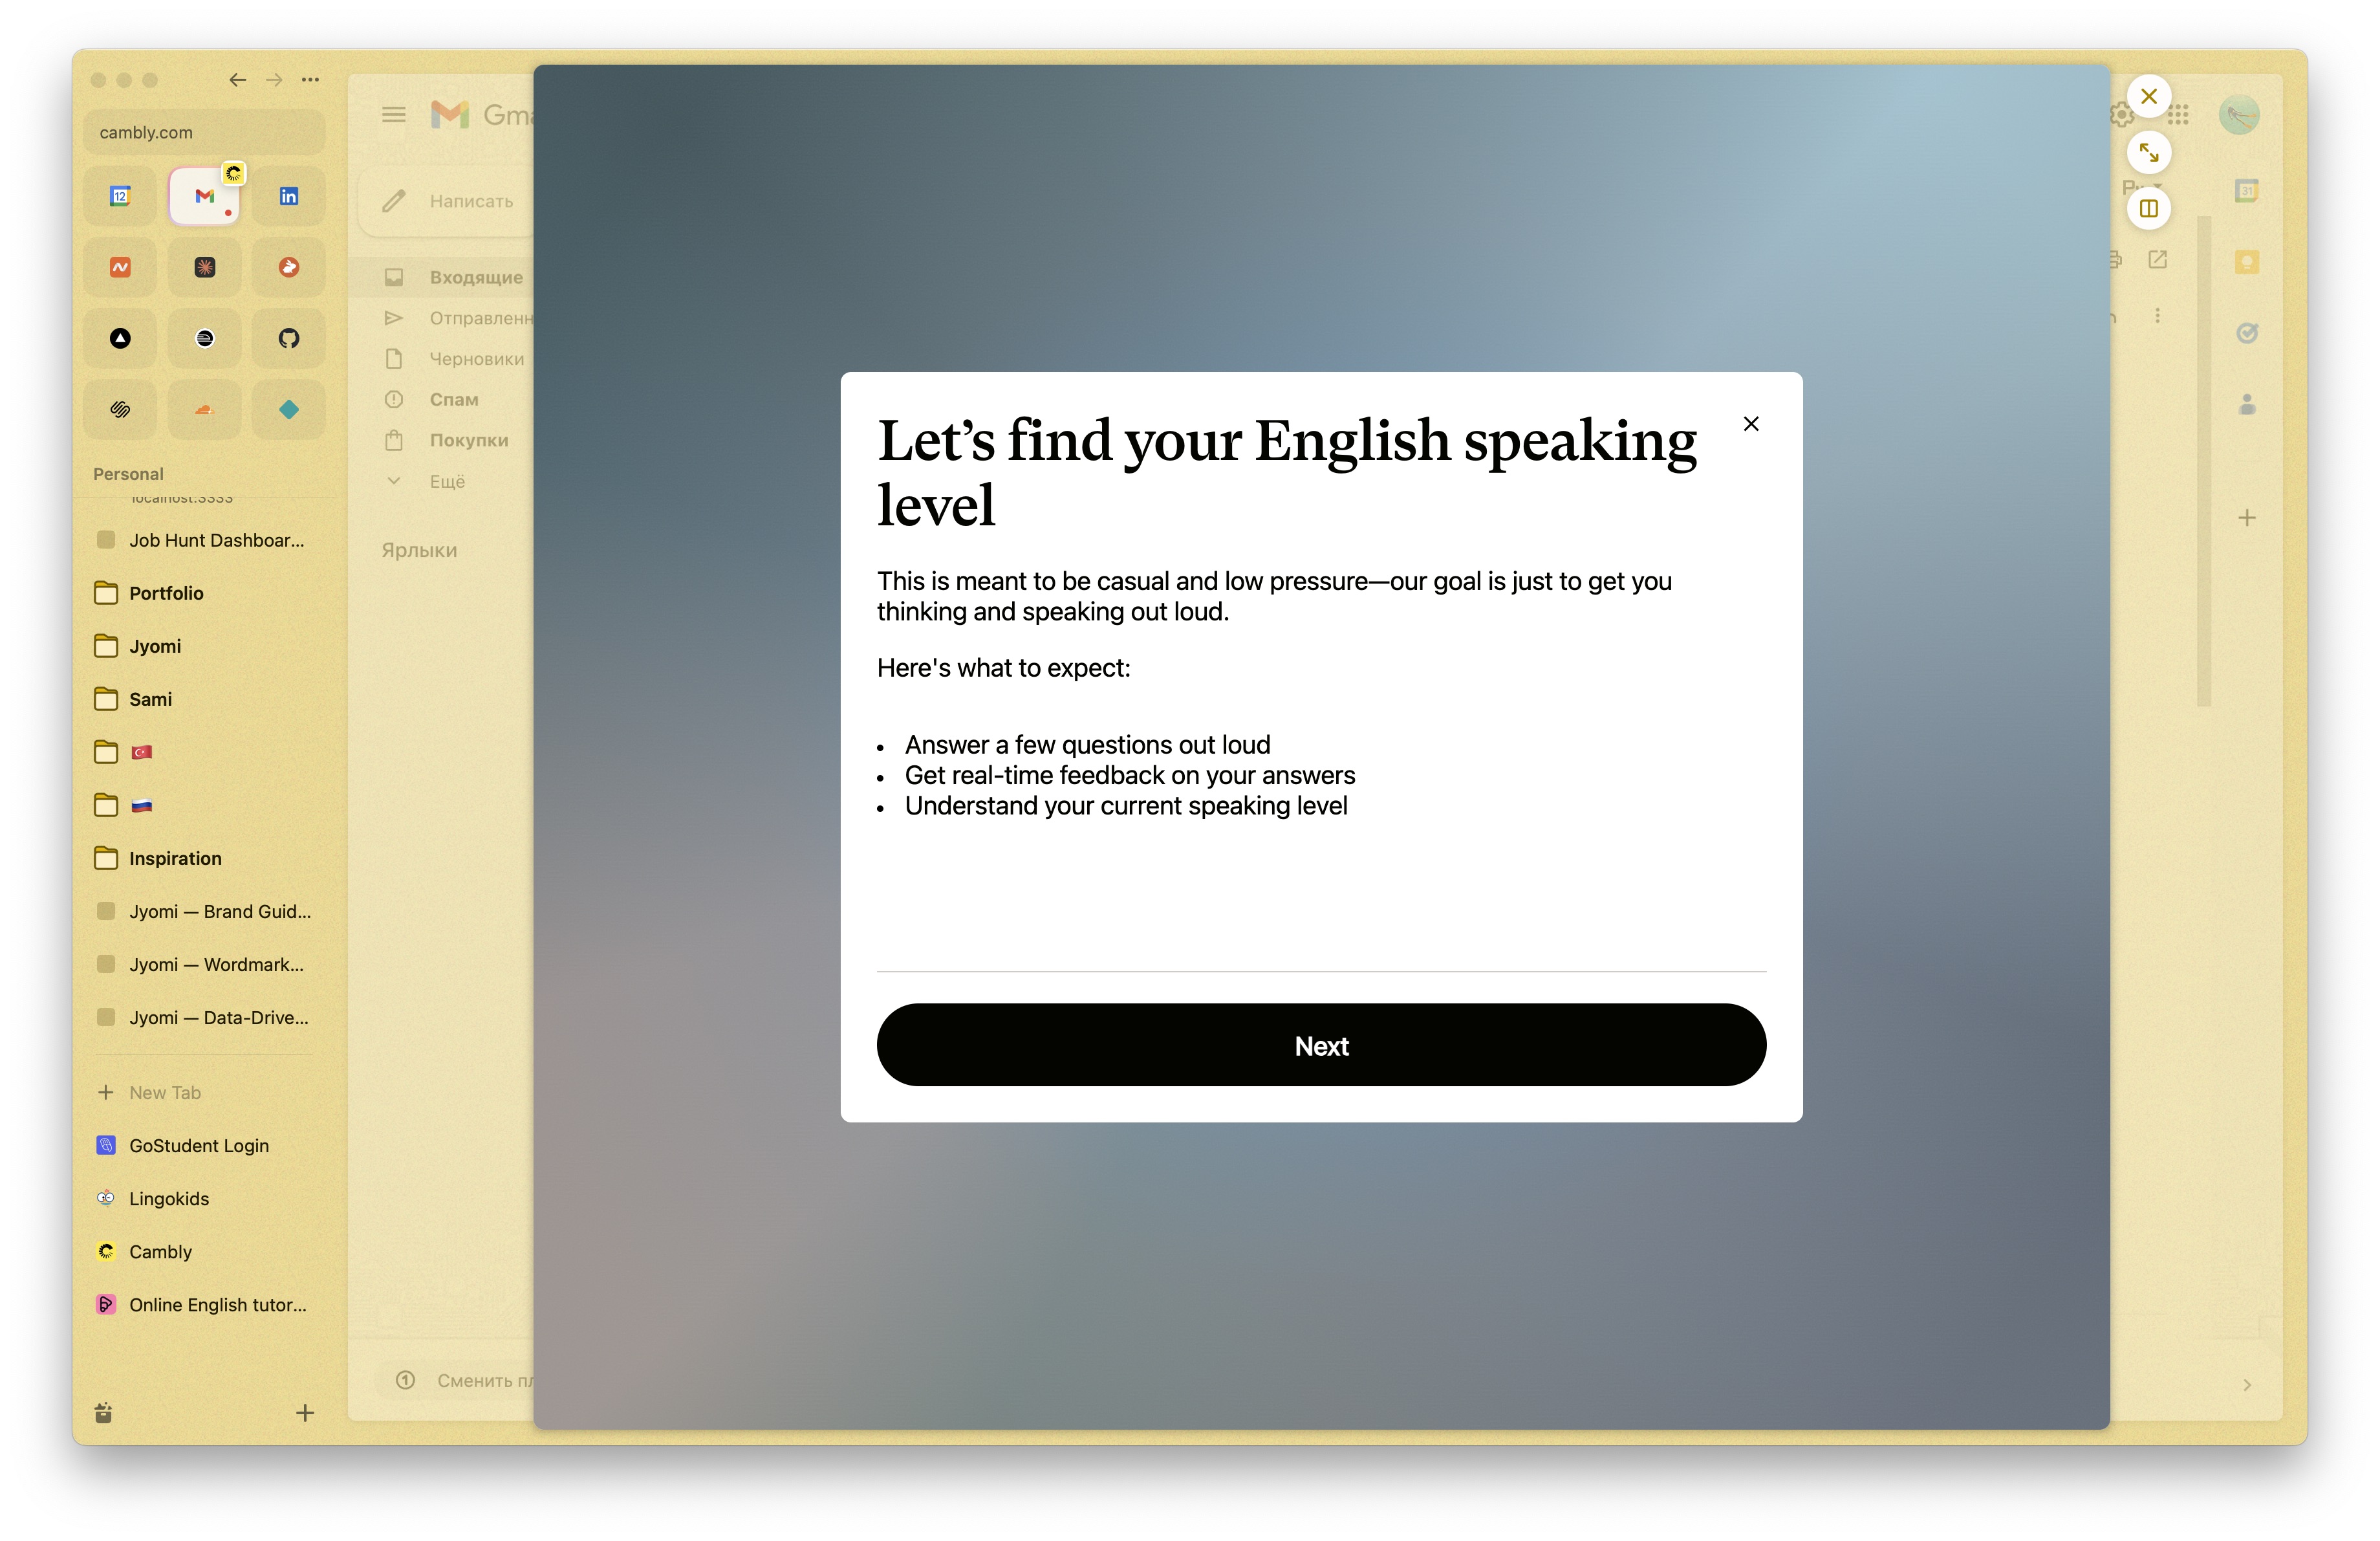Click the Vercel triangle pinned tab

pos(120,338)
